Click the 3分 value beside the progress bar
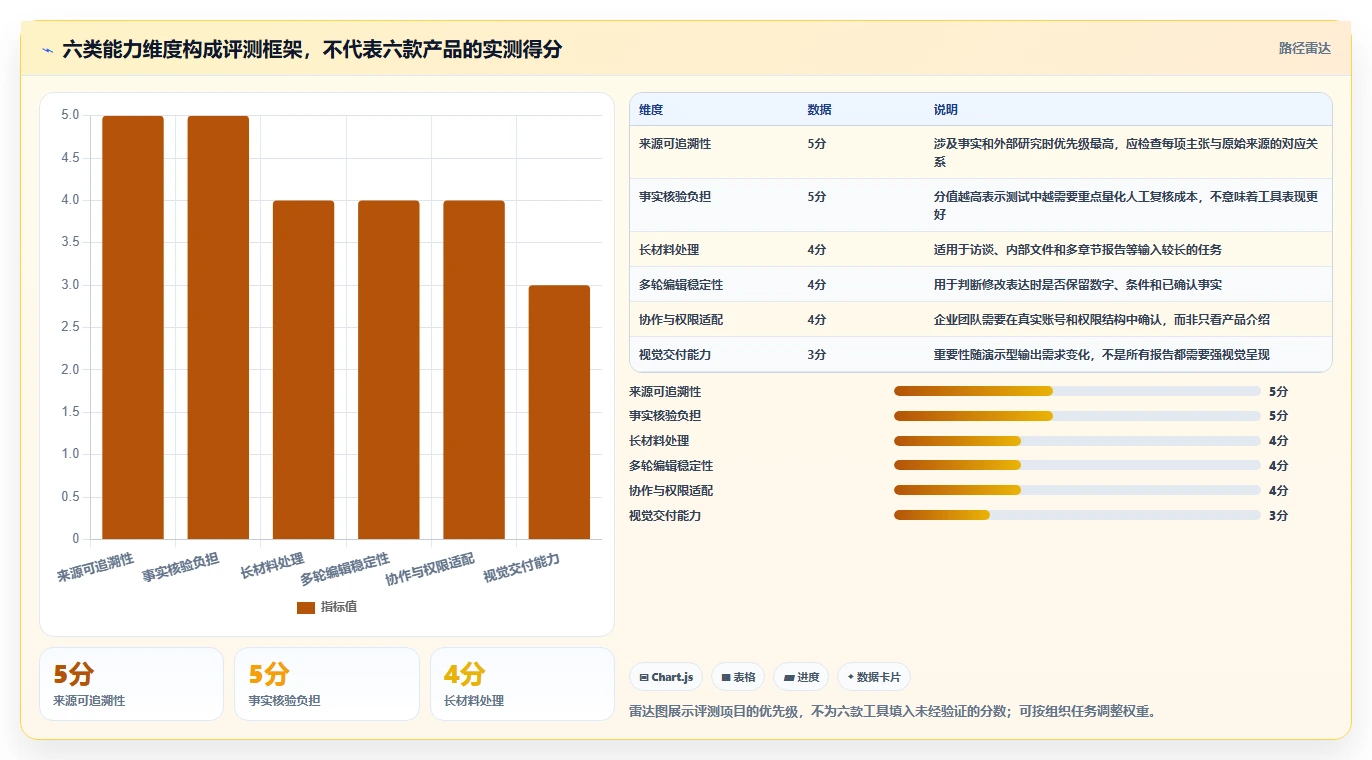The image size is (1372, 760). click(1279, 515)
